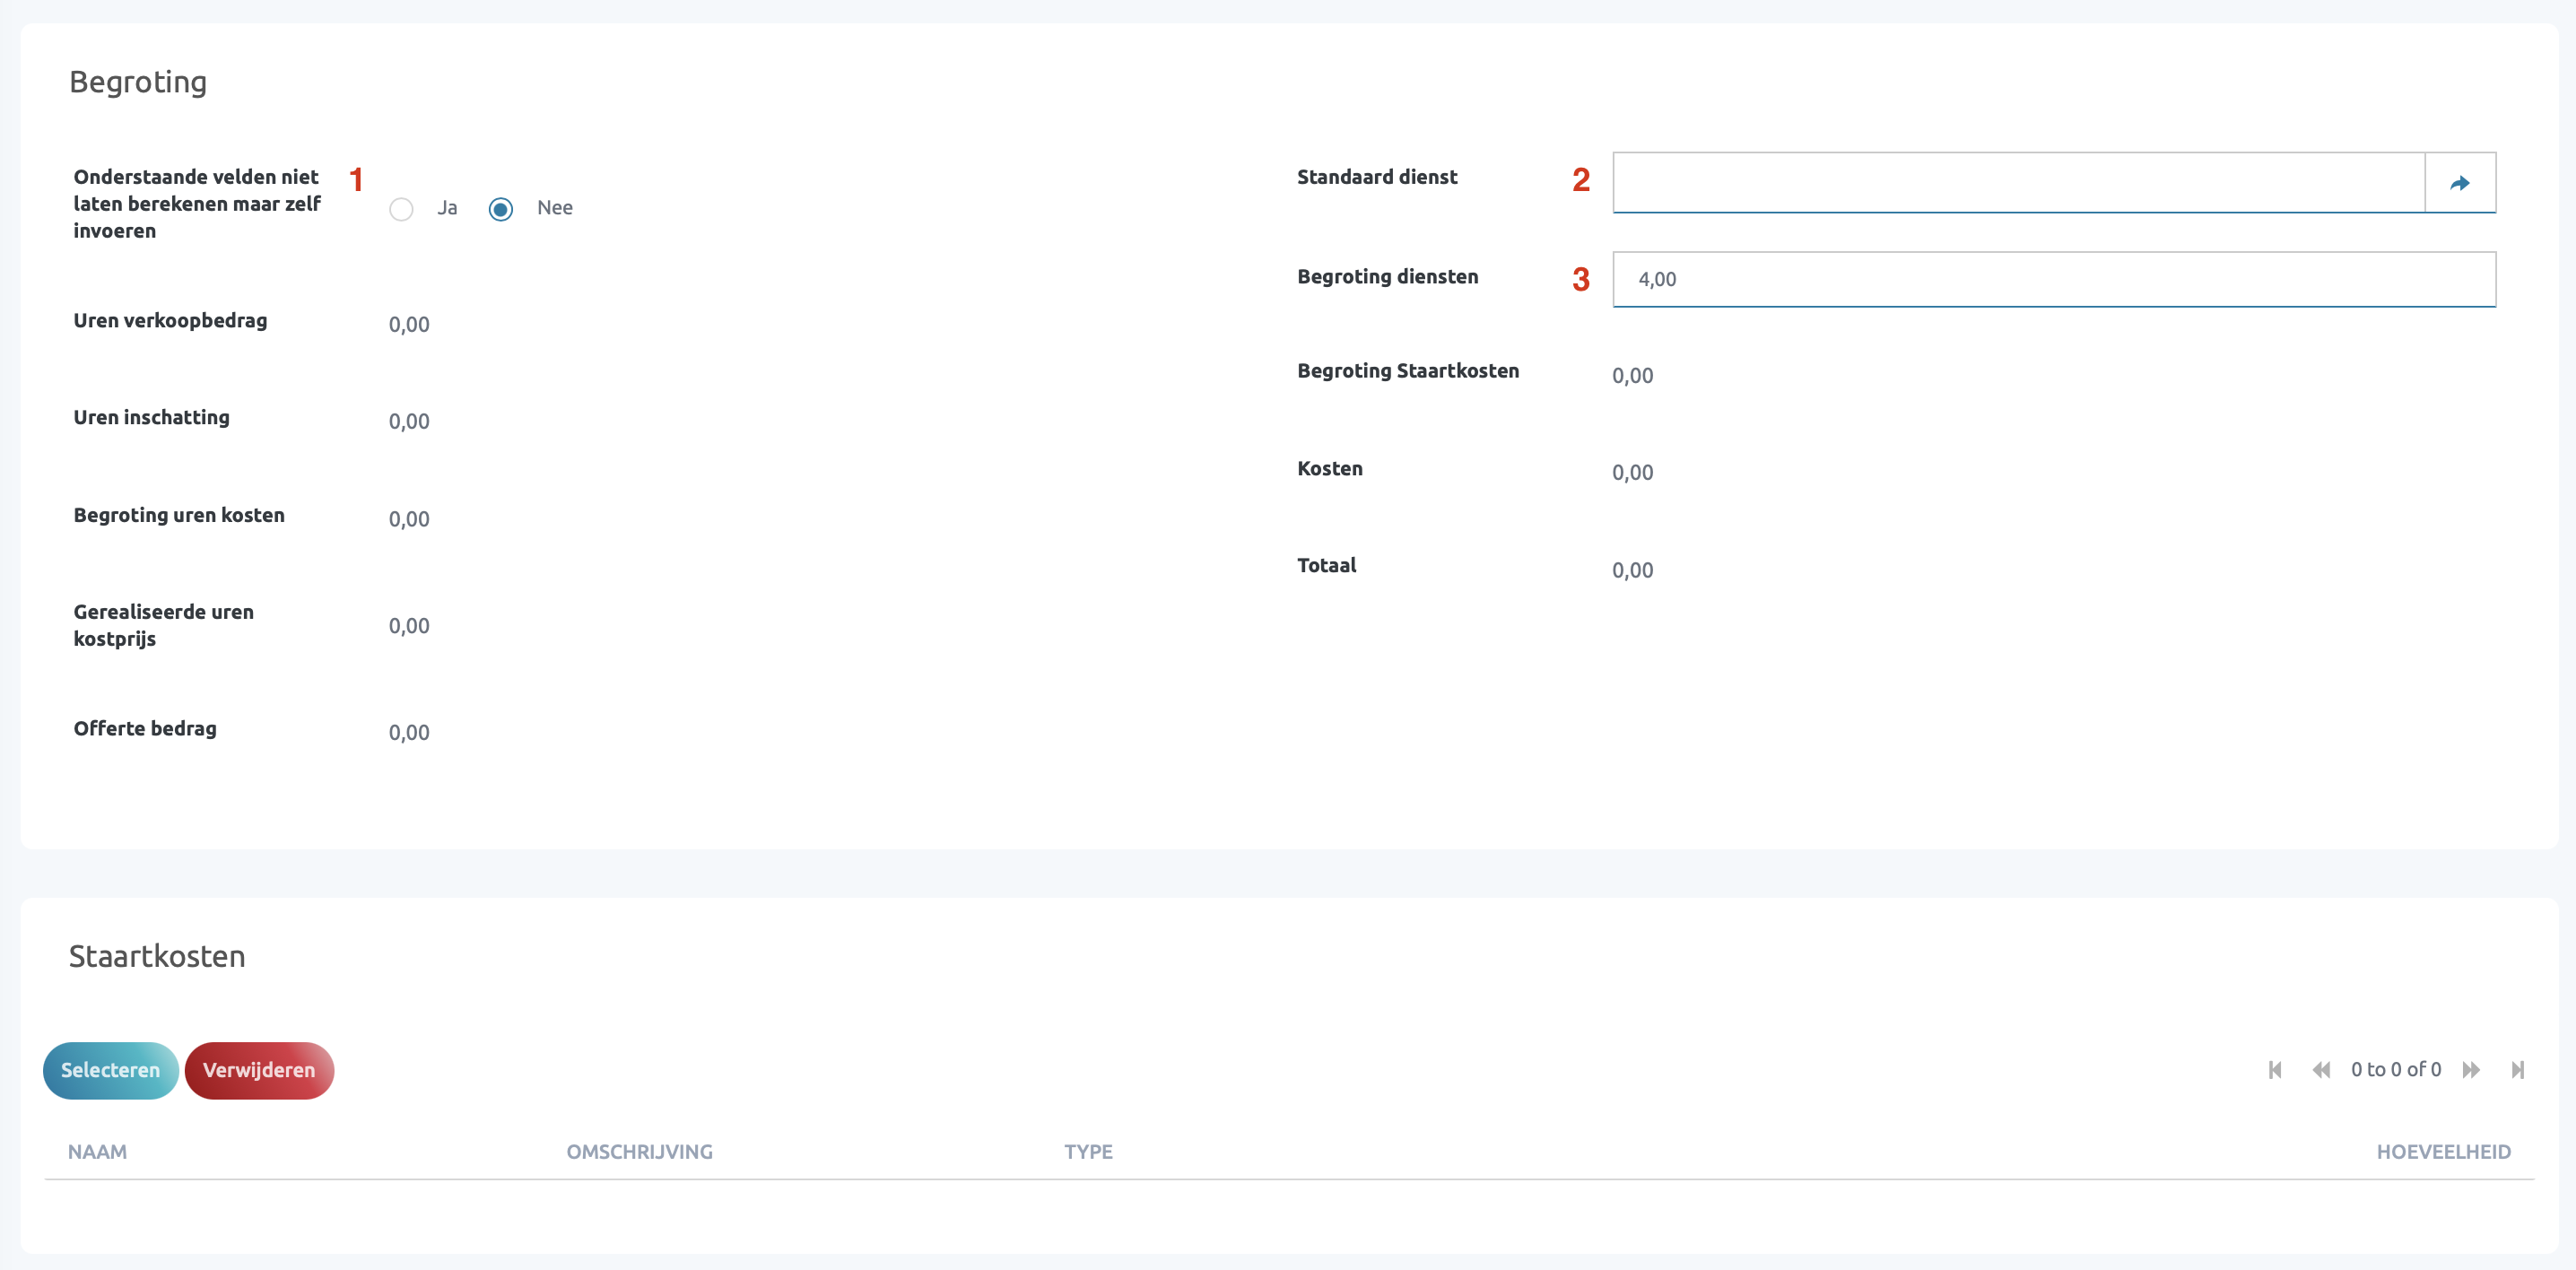
Task: Click the Begroting diensten field showing 4,00
Action: [2053, 280]
